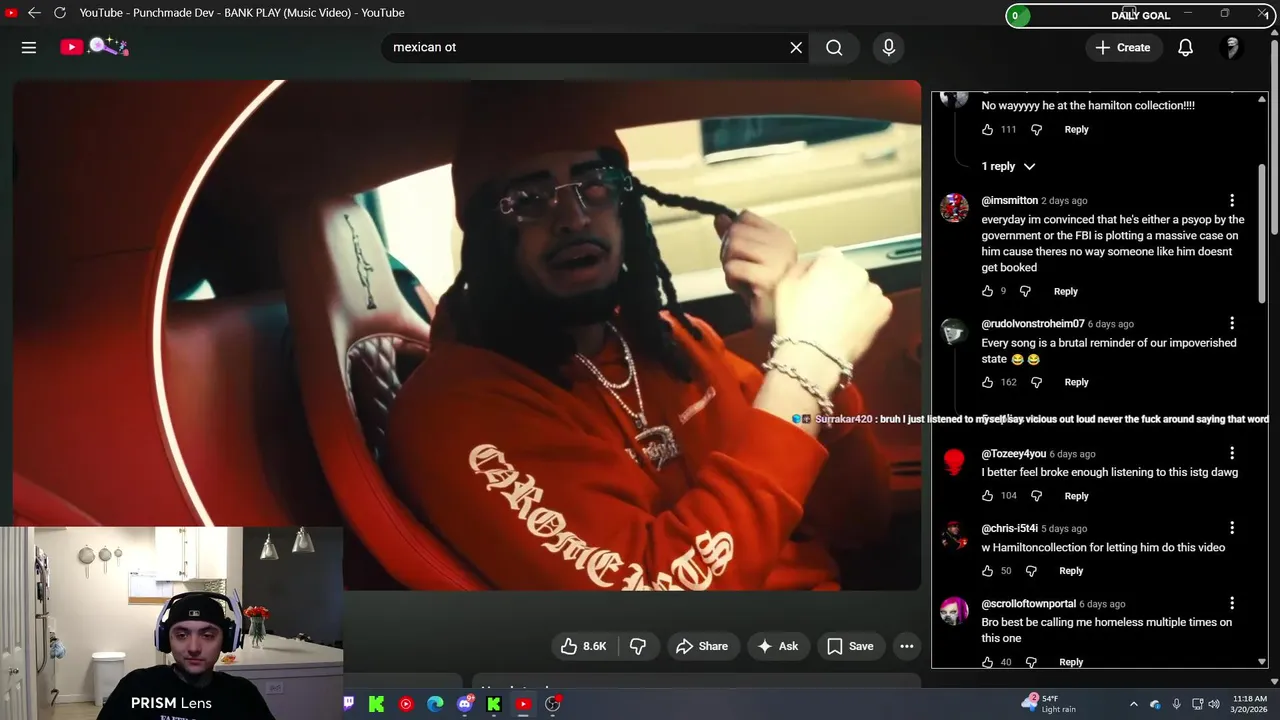Select the comment text about impoverished state
Image resolution: width=1280 pixels, height=720 pixels.
tap(1109, 351)
